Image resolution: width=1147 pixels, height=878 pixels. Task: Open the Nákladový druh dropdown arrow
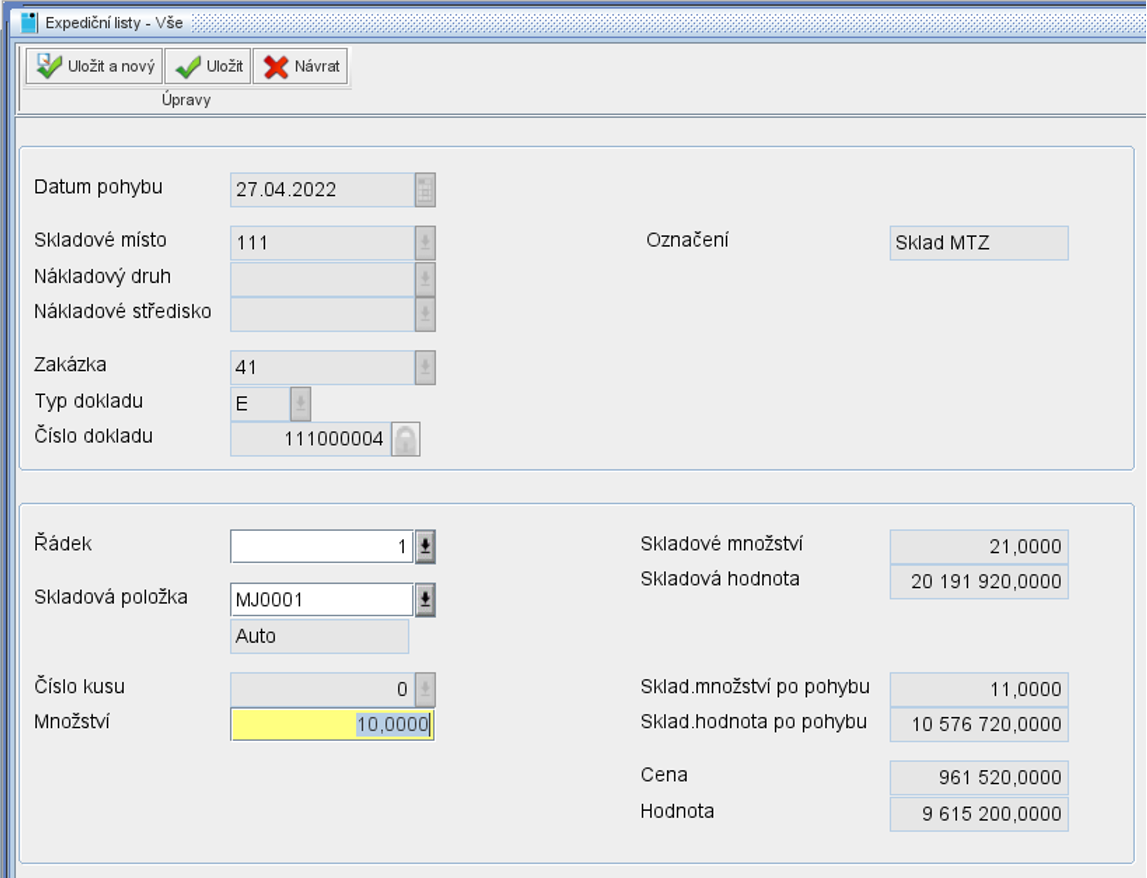click(425, 279)
